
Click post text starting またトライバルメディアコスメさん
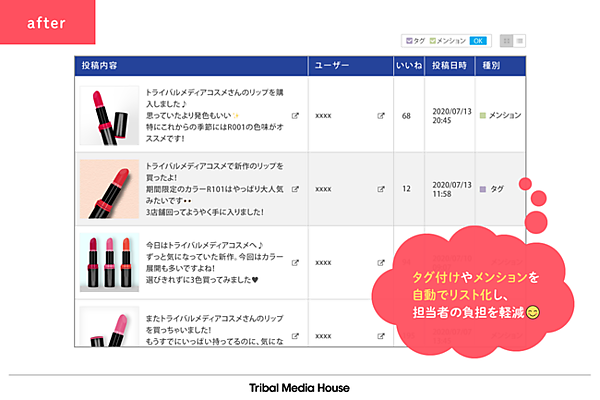click(x=215, y=330)
